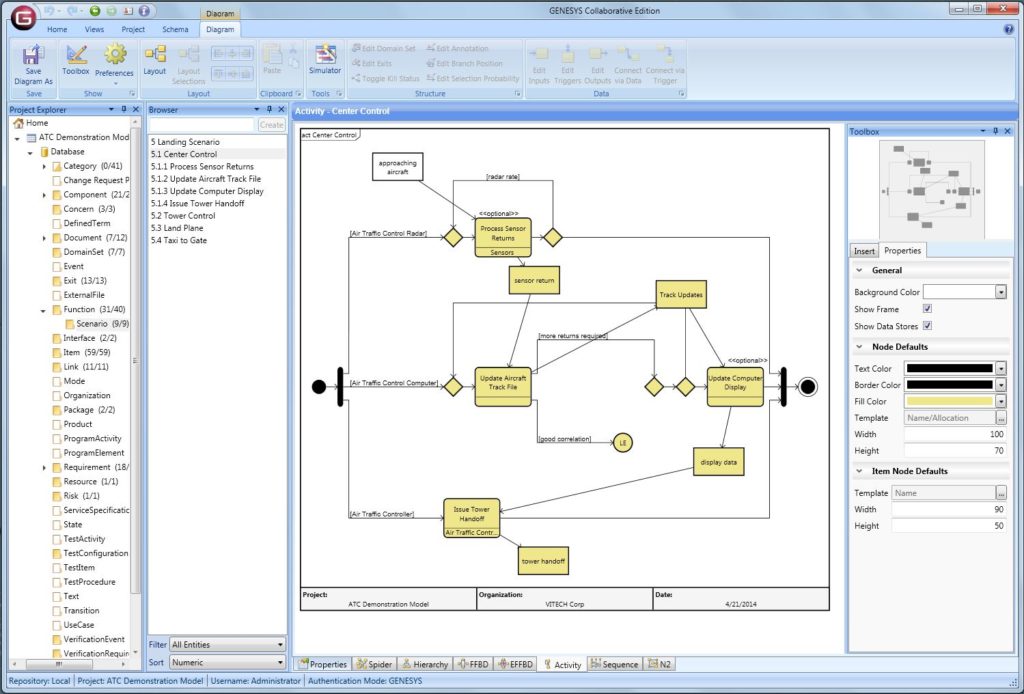The image size is (1024, 694).
Task: Toggle auto-hide pin on Project Explorer panel
Action: (x=122, y=110)
